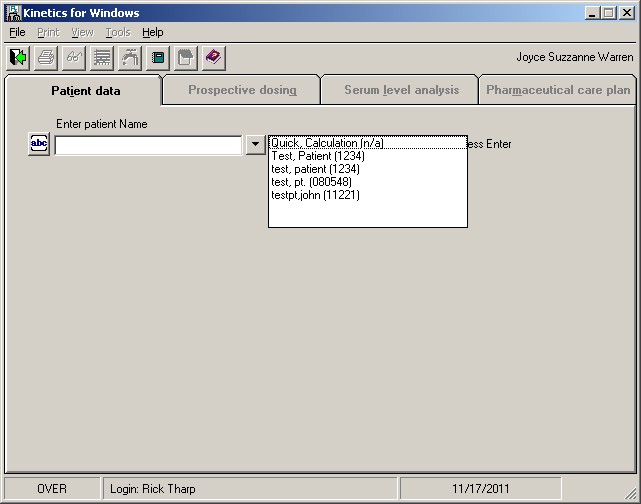The height and width of the screenshot is (504, 641).
Task: Select 'Quick, Calculation (n/a)' from the list
Action: tap(327, 143)
